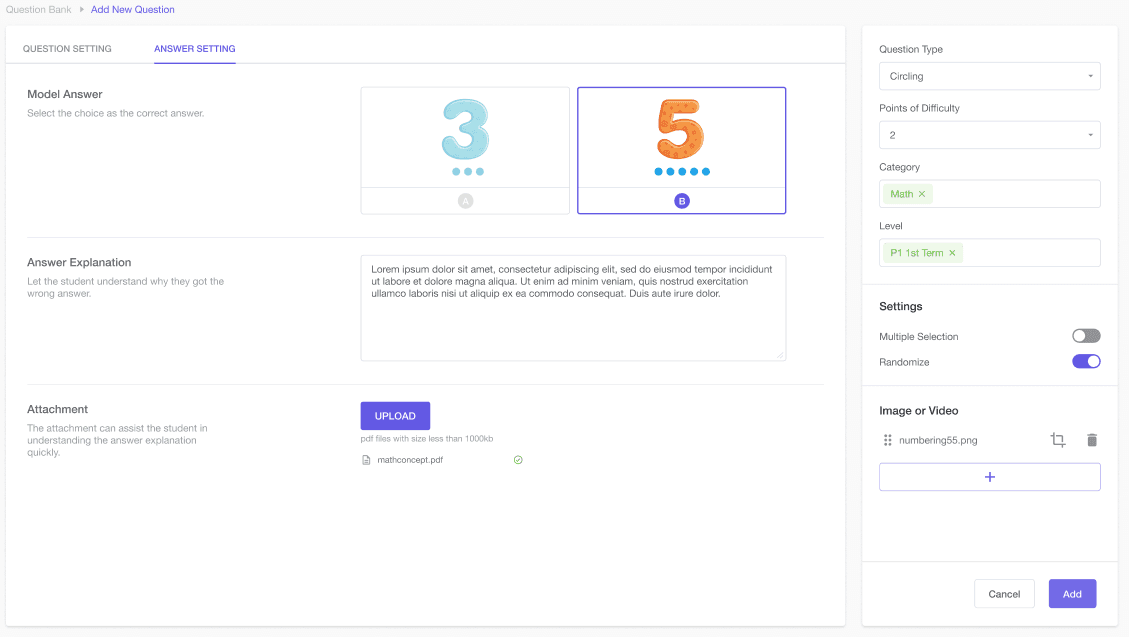
Task: Enable Multiple Selection
Action: pos(1086,336)
